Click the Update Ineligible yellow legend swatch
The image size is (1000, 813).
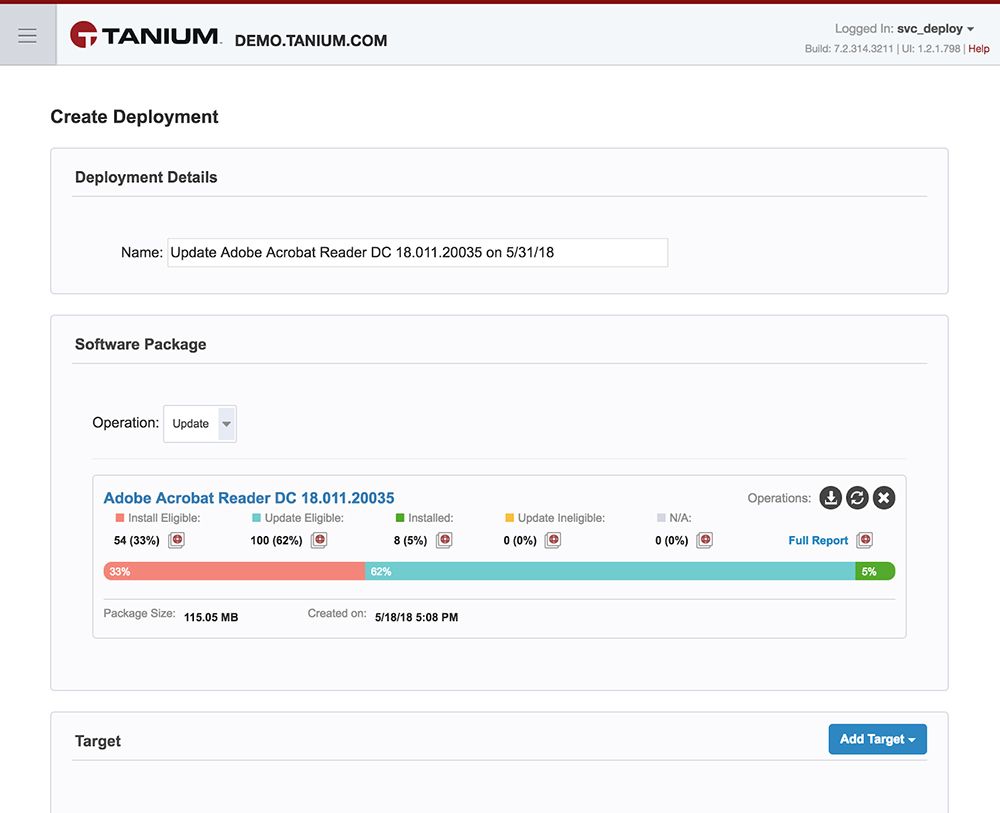pos(510,518)
